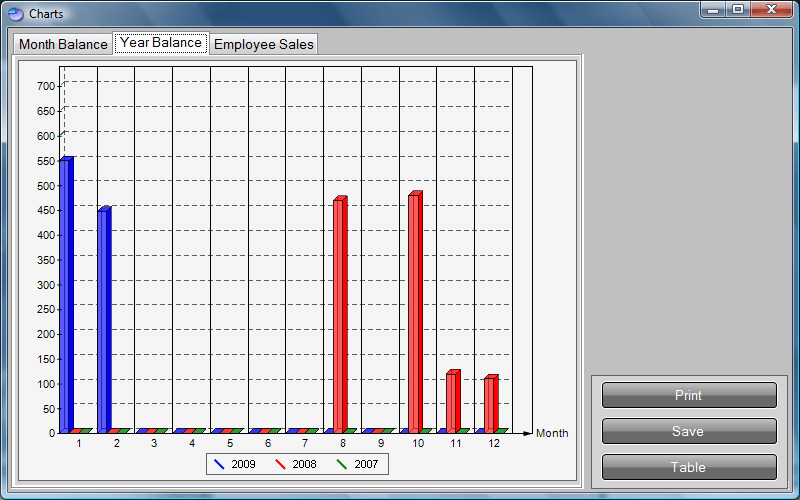Click the blue 2009 legend marker
This screenshot has width=800, height=500.
(x=220, y=464)
